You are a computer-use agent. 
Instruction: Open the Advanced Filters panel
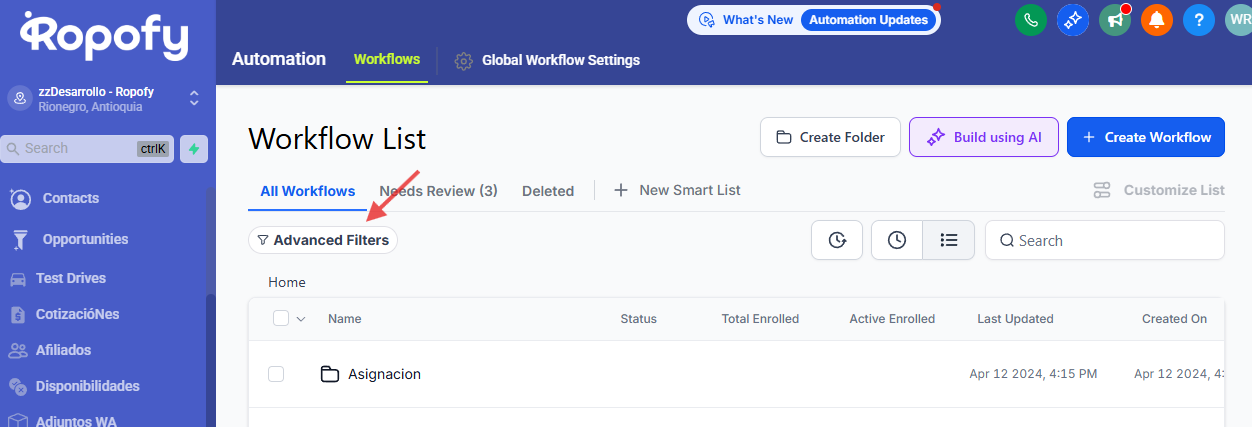[x=322, y=240]
